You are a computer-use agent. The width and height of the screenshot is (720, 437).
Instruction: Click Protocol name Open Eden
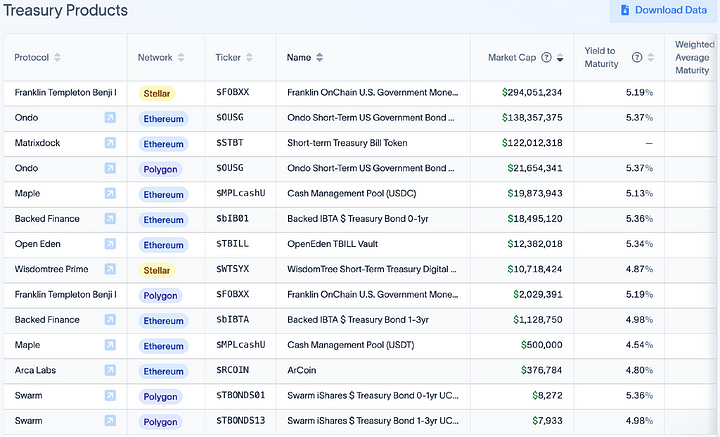(37, 244)
